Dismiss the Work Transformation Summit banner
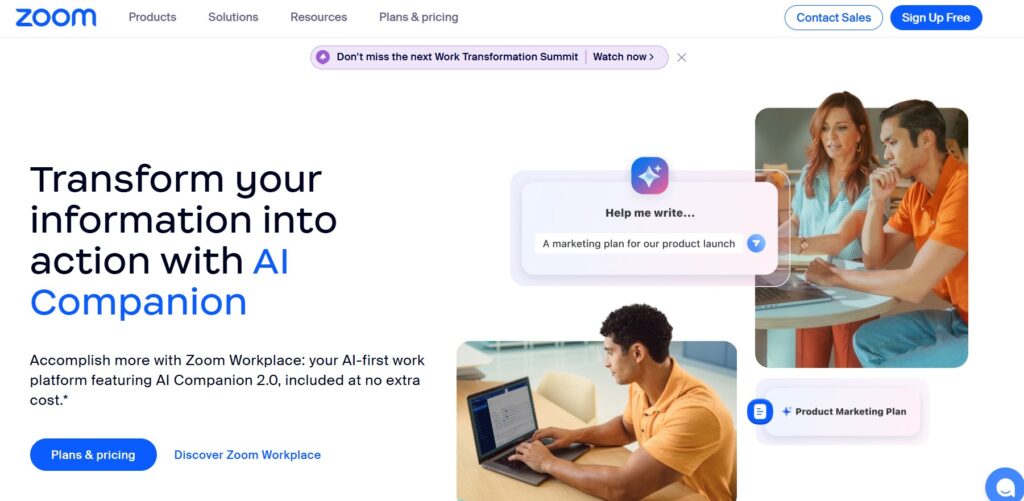This screenshot has height=501, width=1024. point(681,57)
